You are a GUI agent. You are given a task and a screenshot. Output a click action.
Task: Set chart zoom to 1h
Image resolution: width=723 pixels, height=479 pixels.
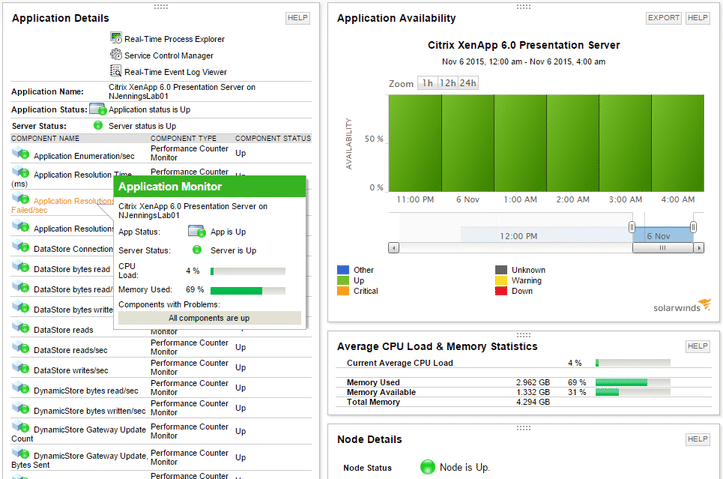pyautogui.click(x=428, y=83)
